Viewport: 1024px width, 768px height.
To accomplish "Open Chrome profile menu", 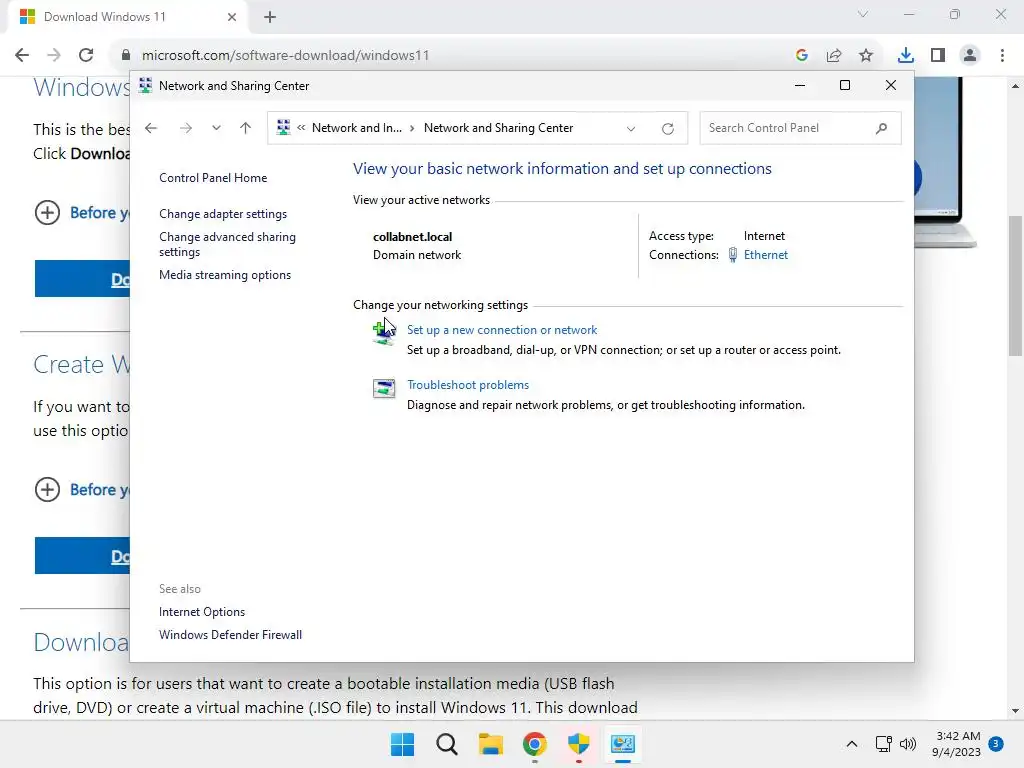I will [x=970, y=55].
